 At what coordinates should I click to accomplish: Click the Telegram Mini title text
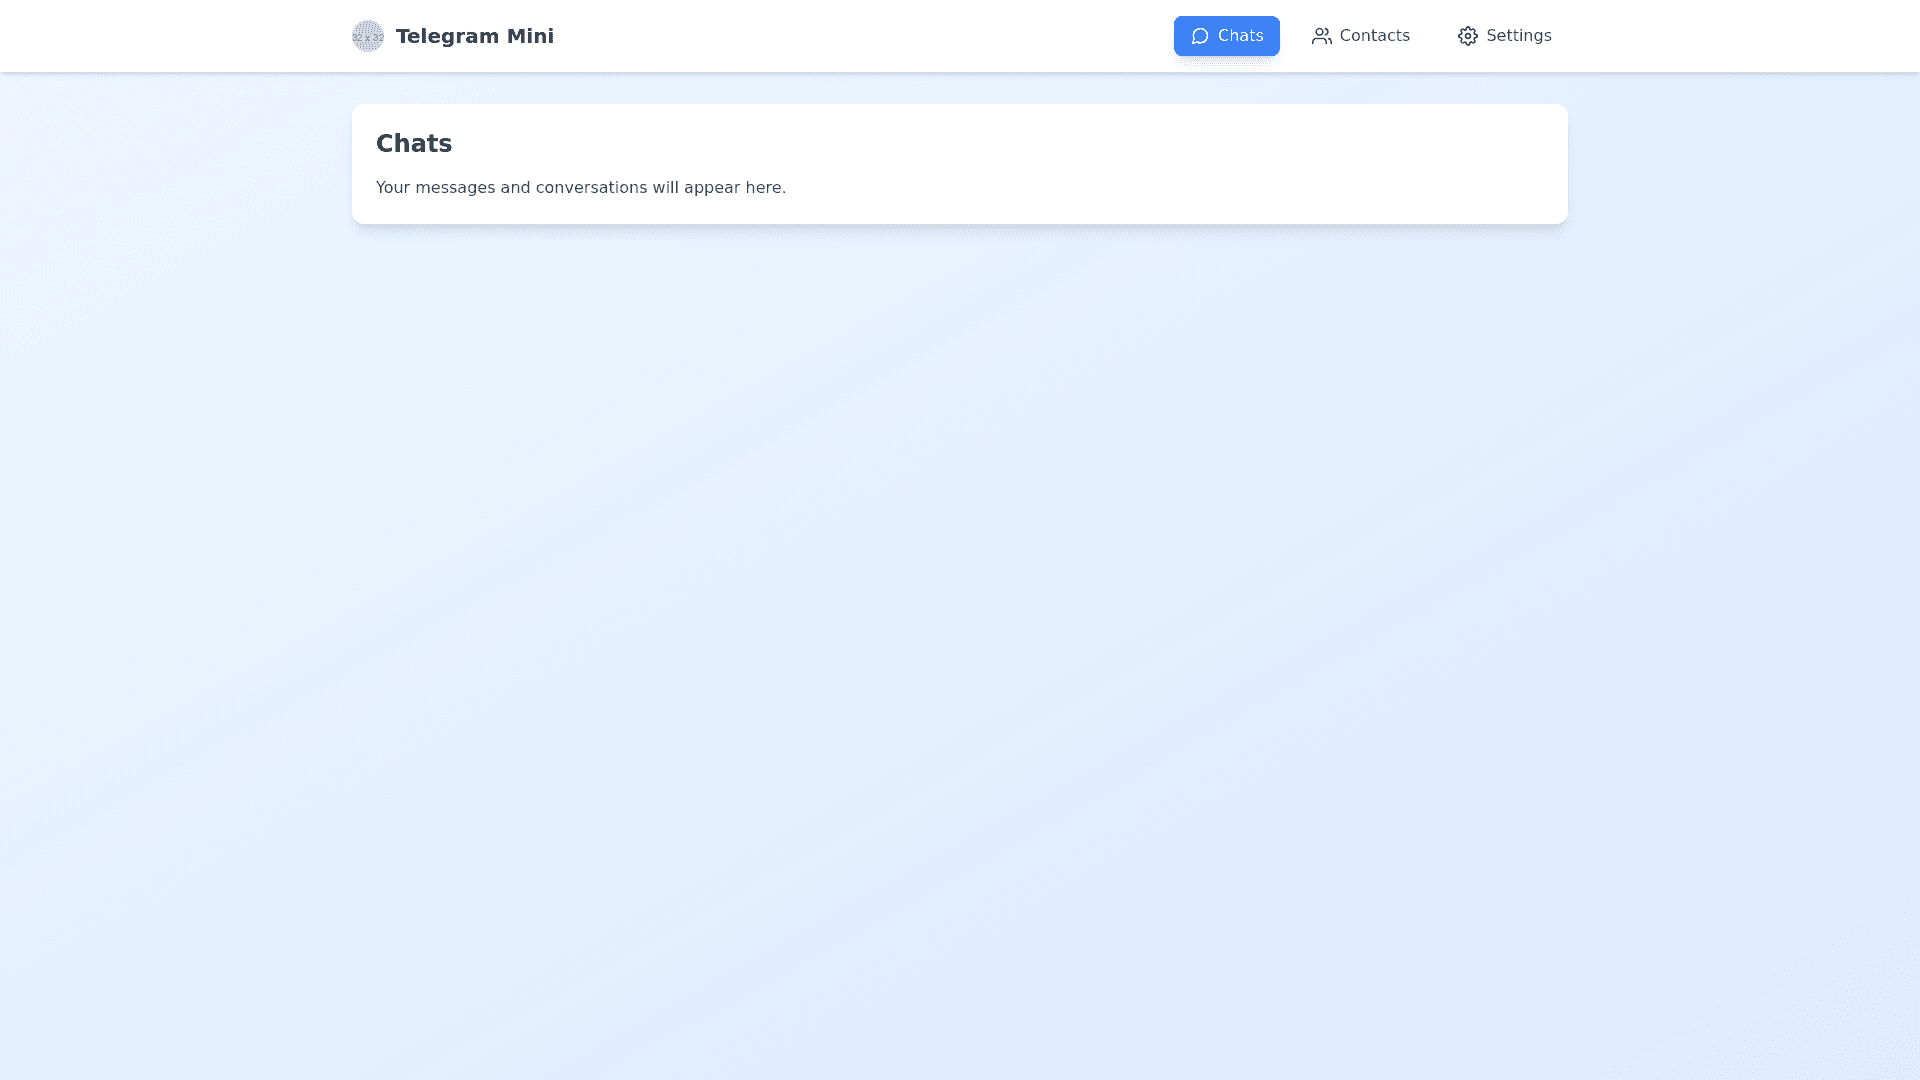pos(474,36)
